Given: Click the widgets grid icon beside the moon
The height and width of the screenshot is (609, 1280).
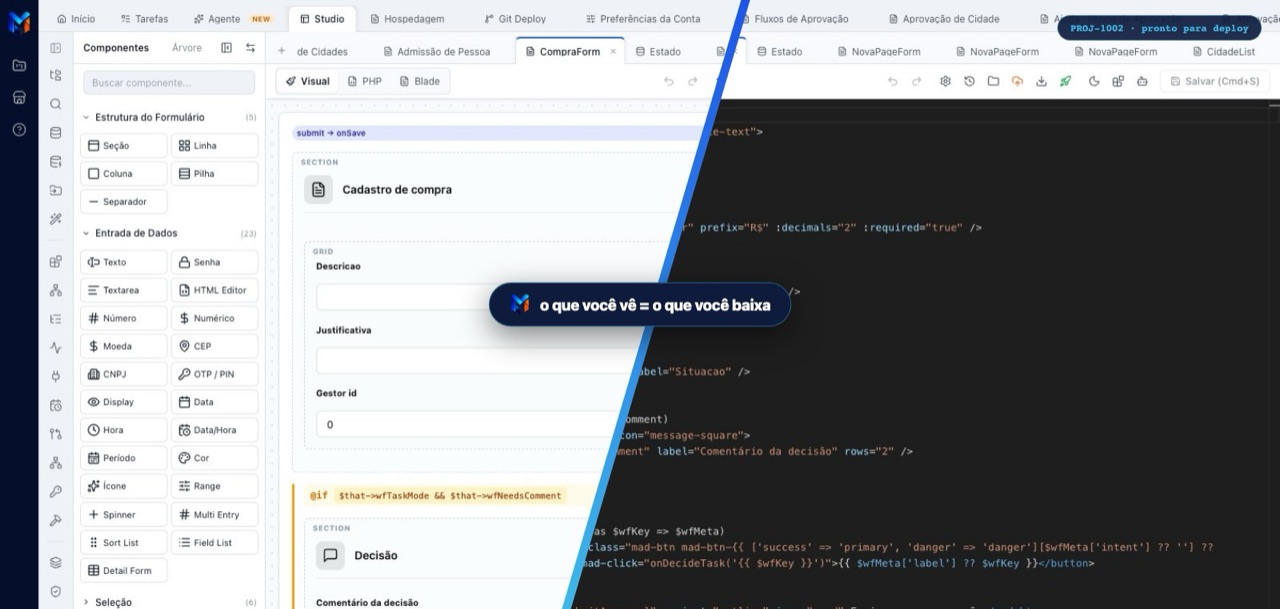Looking at the screenshot, I should 1118,81.
